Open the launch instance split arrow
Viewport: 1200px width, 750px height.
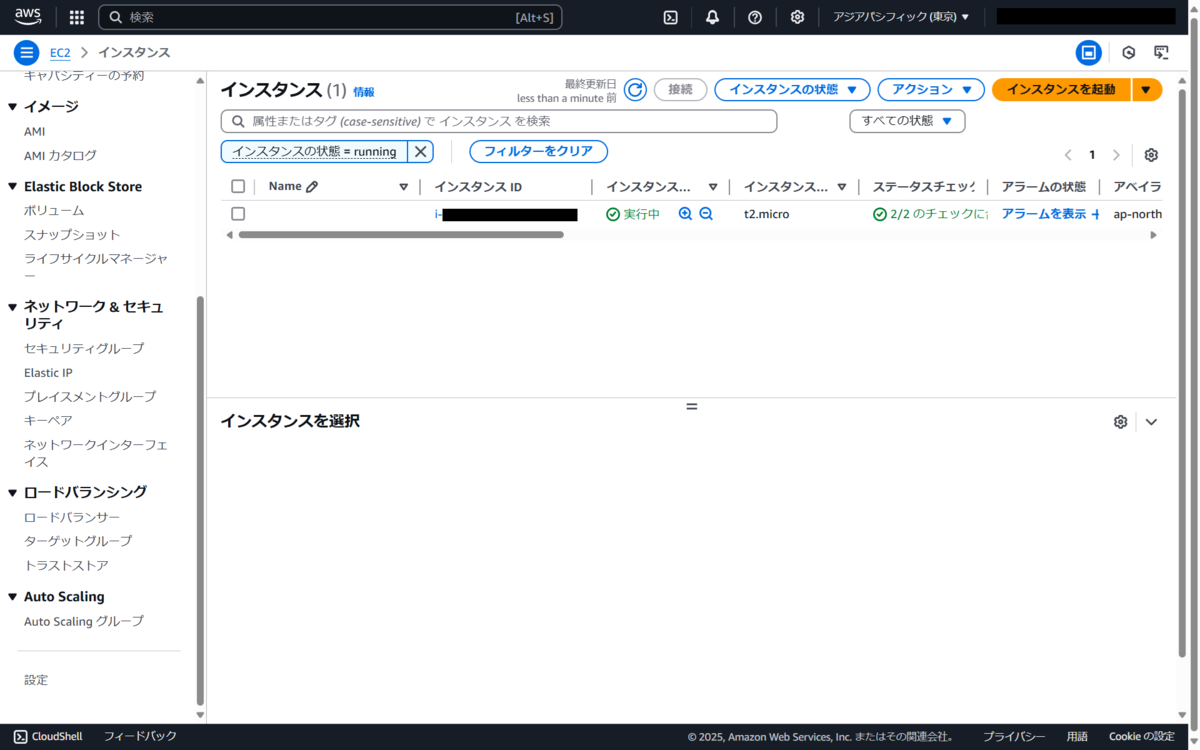click(1146, 90)
